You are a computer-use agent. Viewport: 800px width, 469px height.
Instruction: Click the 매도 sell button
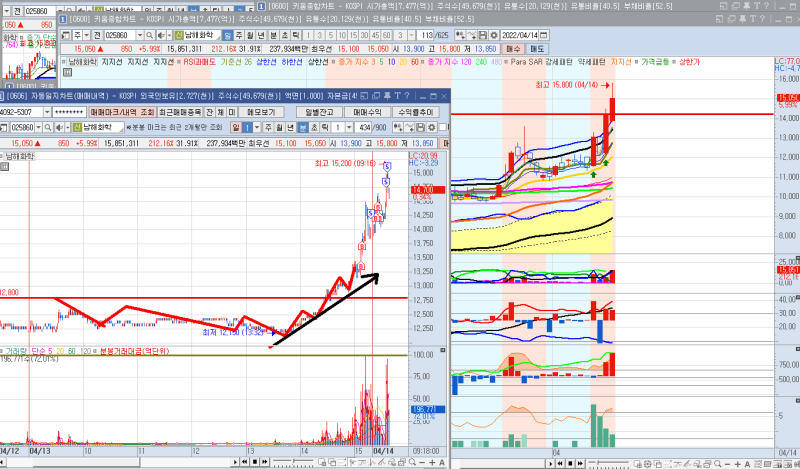coord(537,49)
